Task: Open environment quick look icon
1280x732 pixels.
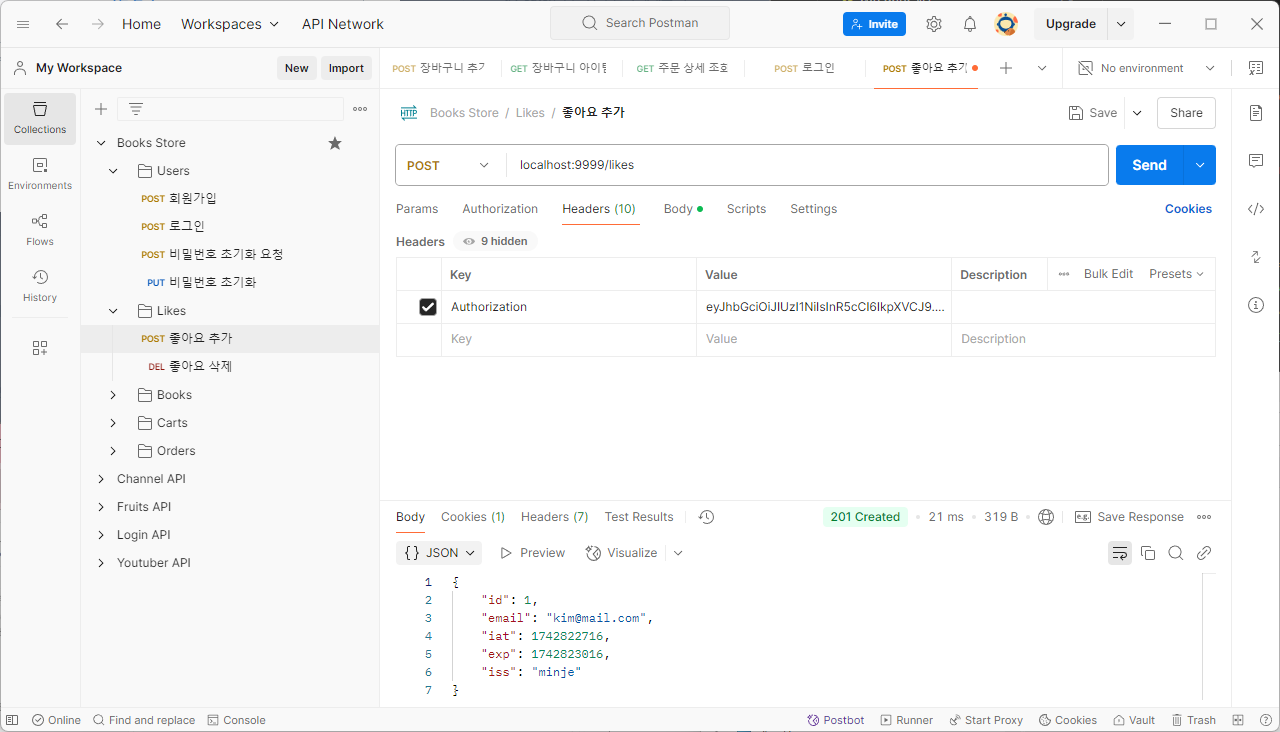Action: [x=1256, y=68]
